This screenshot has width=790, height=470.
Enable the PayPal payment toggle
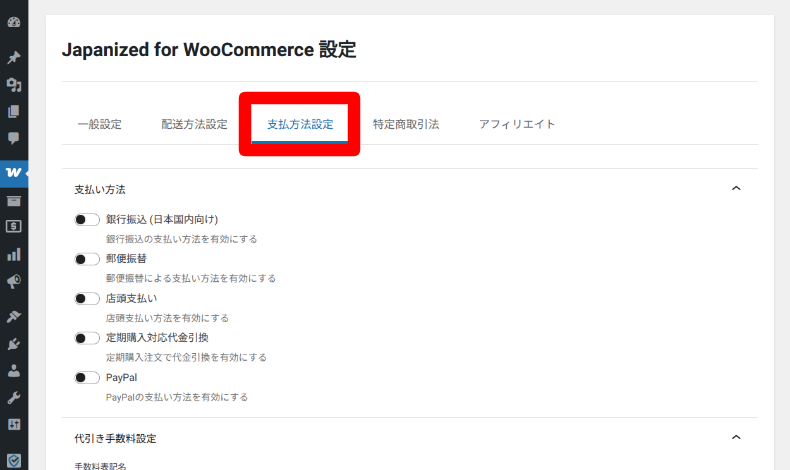(x=87, y=378)
